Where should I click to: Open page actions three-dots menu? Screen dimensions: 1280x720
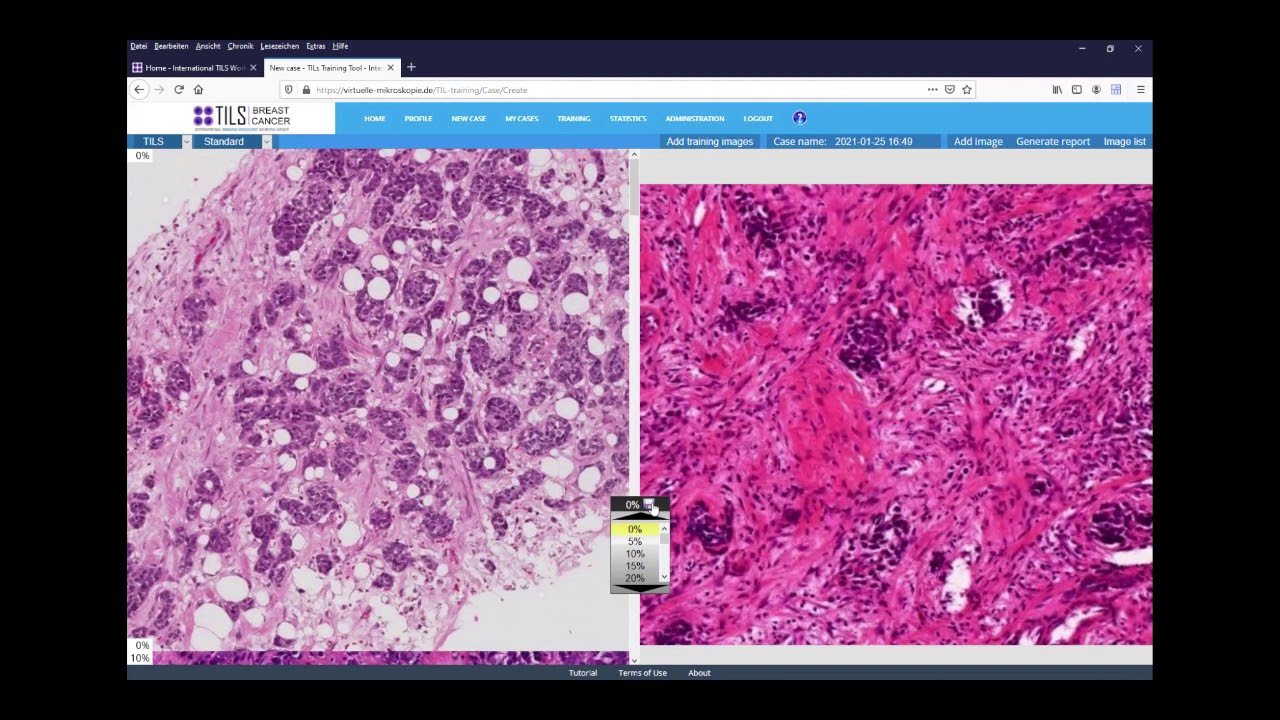coord(932,89)
